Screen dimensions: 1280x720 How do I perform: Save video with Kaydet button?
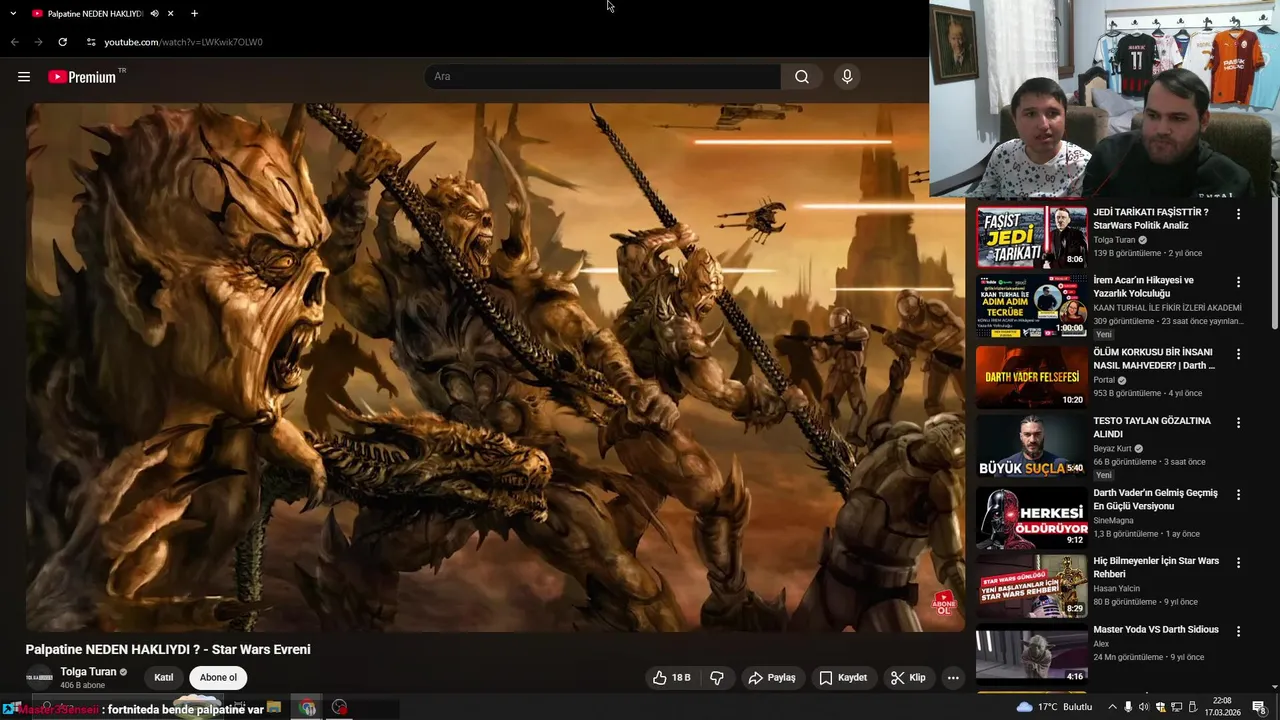coord(843,678)
